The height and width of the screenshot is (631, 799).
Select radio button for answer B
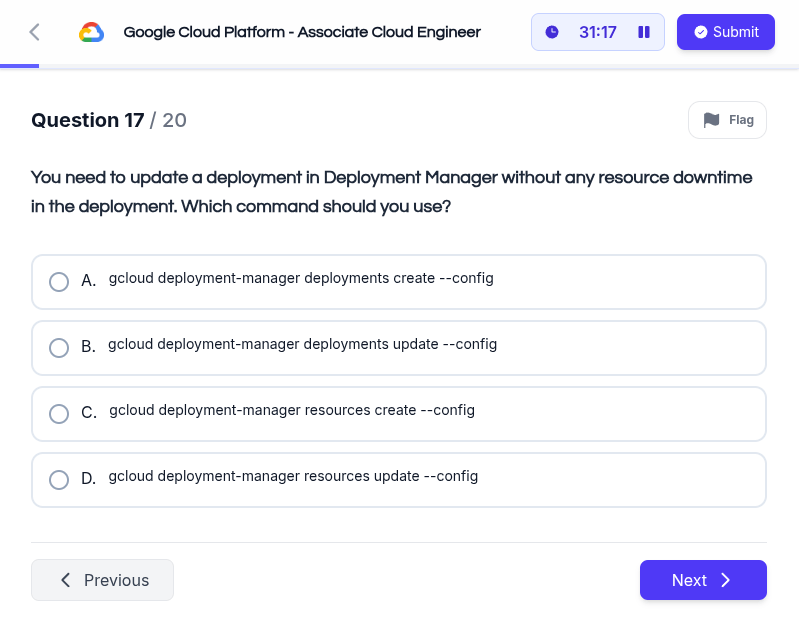click(x=59, y=348)
